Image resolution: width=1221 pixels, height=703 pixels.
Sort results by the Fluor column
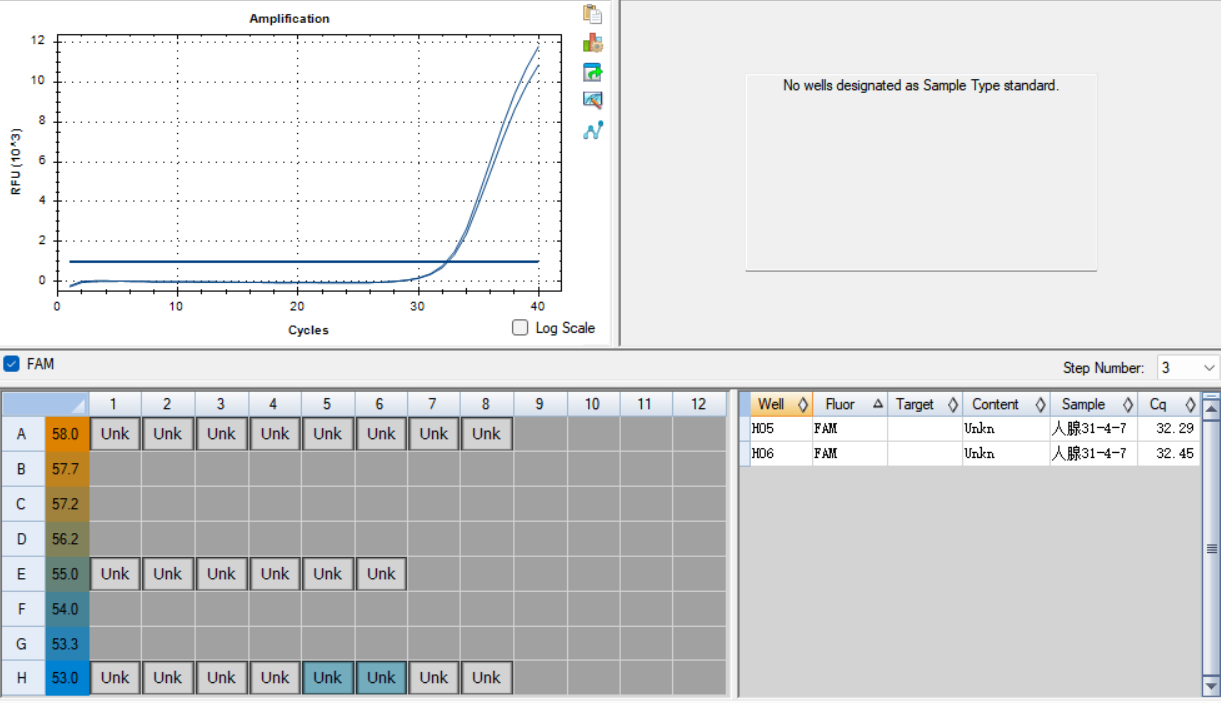850,404
